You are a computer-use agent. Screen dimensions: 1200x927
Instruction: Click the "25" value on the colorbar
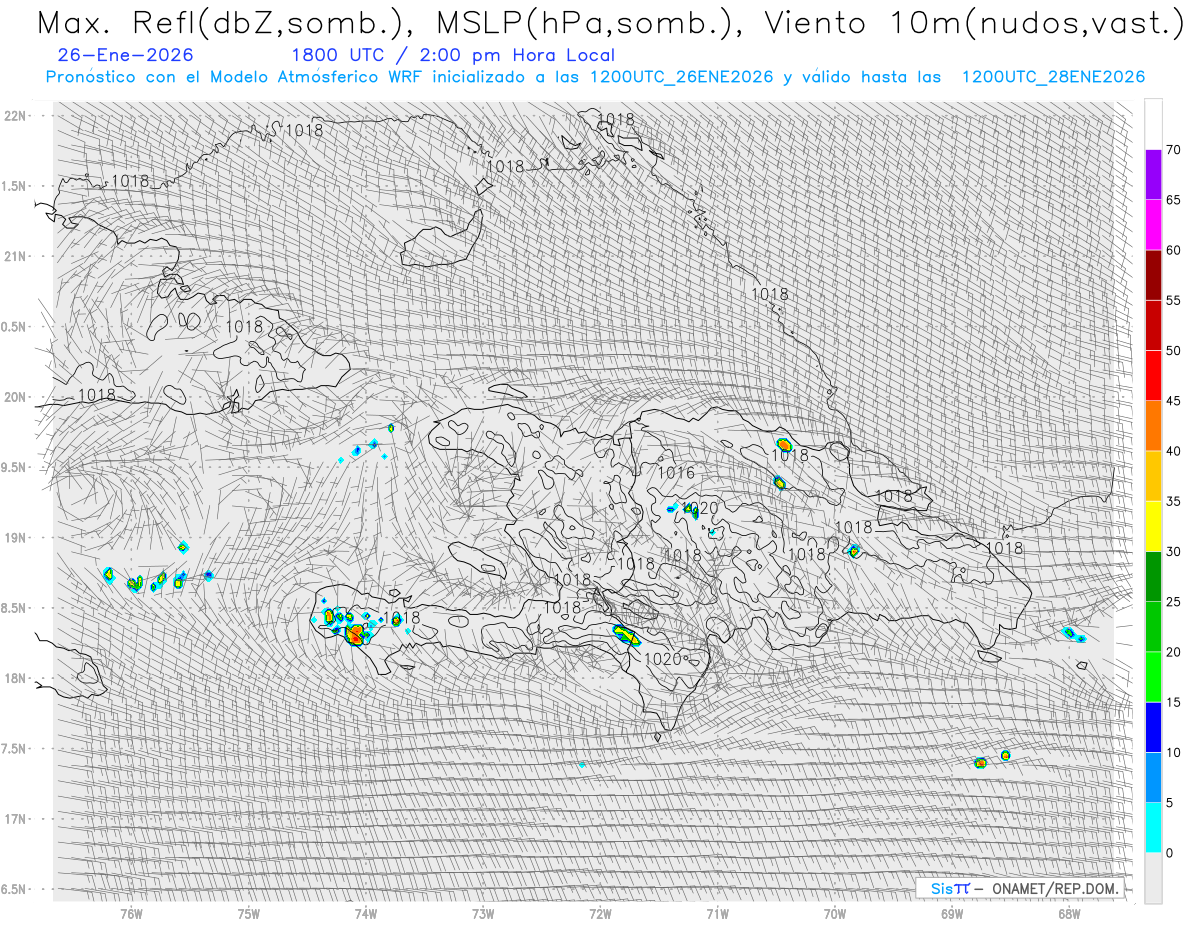tap(1173, 602)
